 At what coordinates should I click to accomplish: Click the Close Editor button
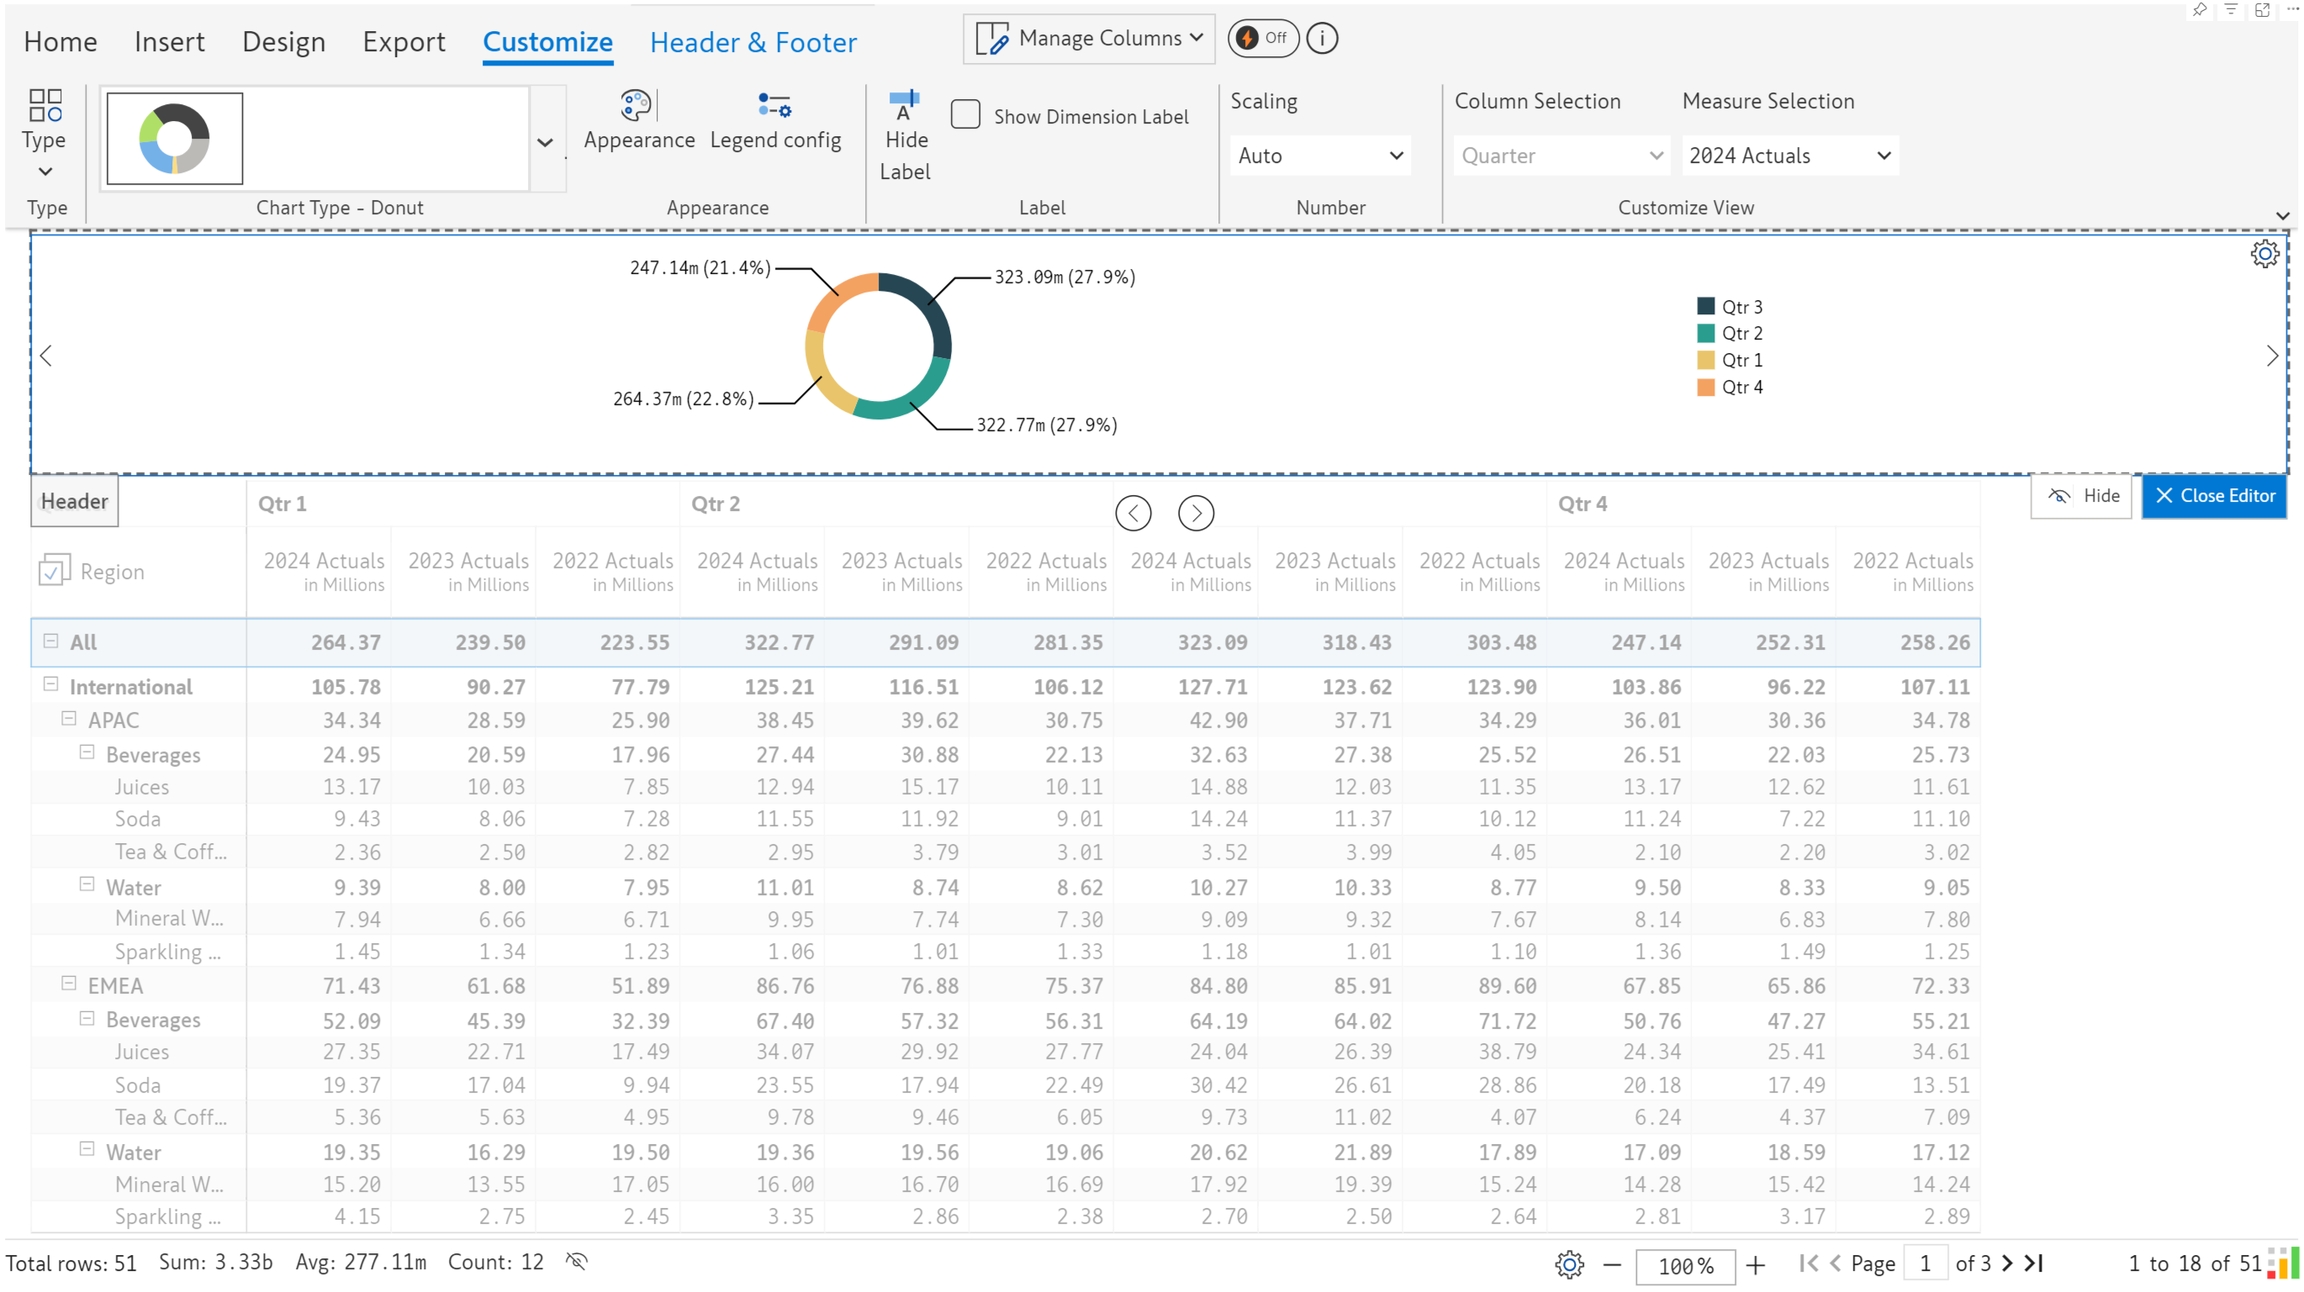pos(2214,496)
